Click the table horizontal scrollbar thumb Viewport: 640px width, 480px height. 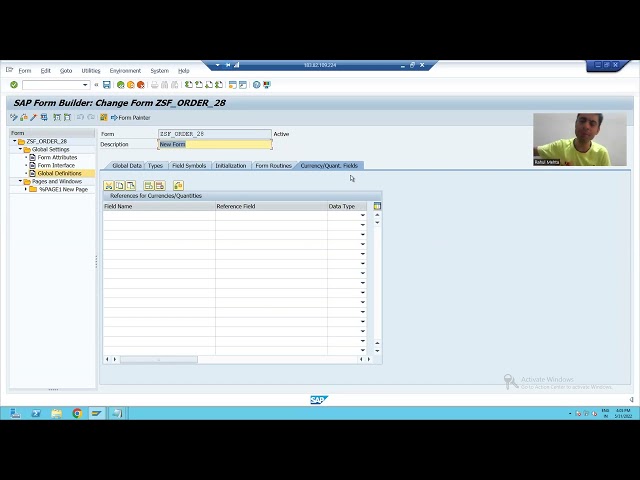coord(159,360)
